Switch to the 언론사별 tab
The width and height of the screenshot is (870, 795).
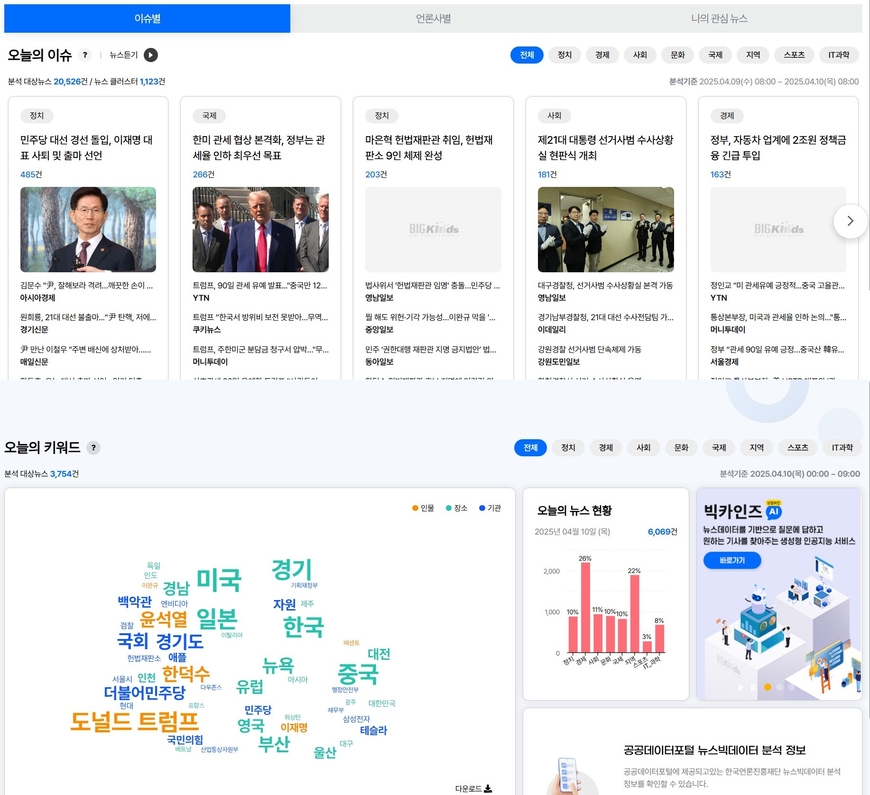[433, 18]
